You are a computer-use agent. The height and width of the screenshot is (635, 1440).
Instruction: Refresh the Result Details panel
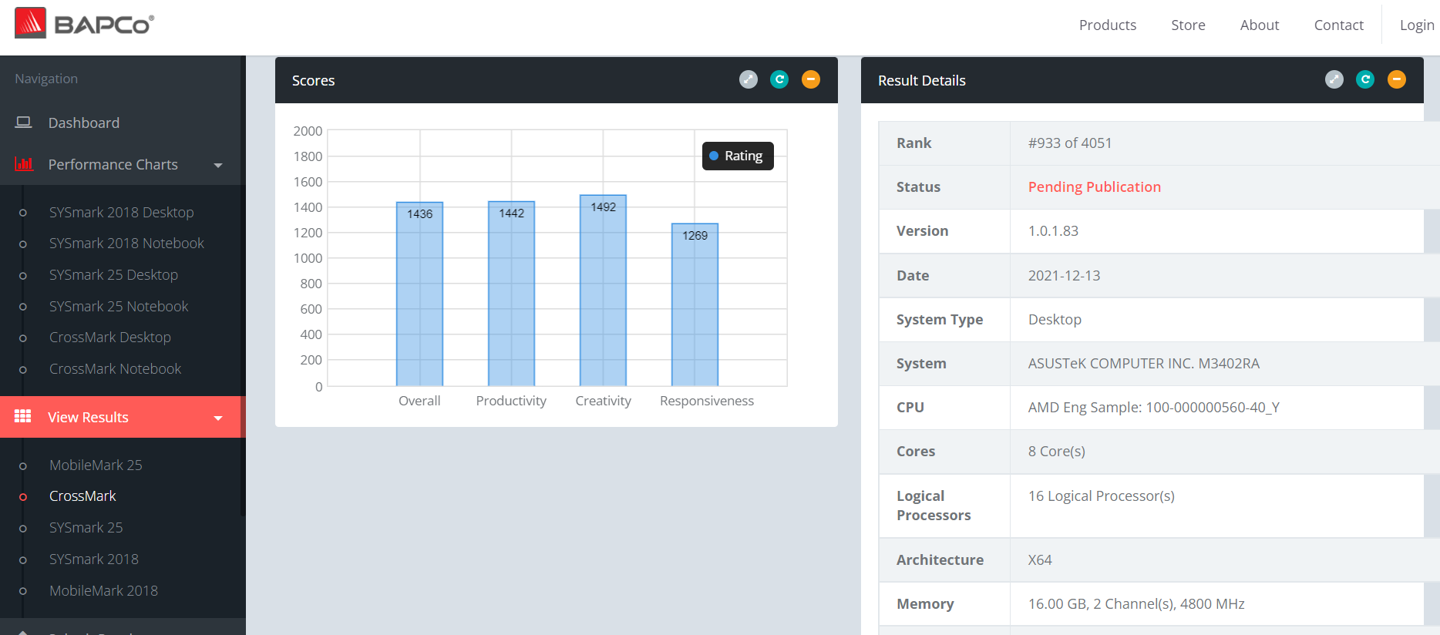pyautogui.click(x=1365, y=80)
